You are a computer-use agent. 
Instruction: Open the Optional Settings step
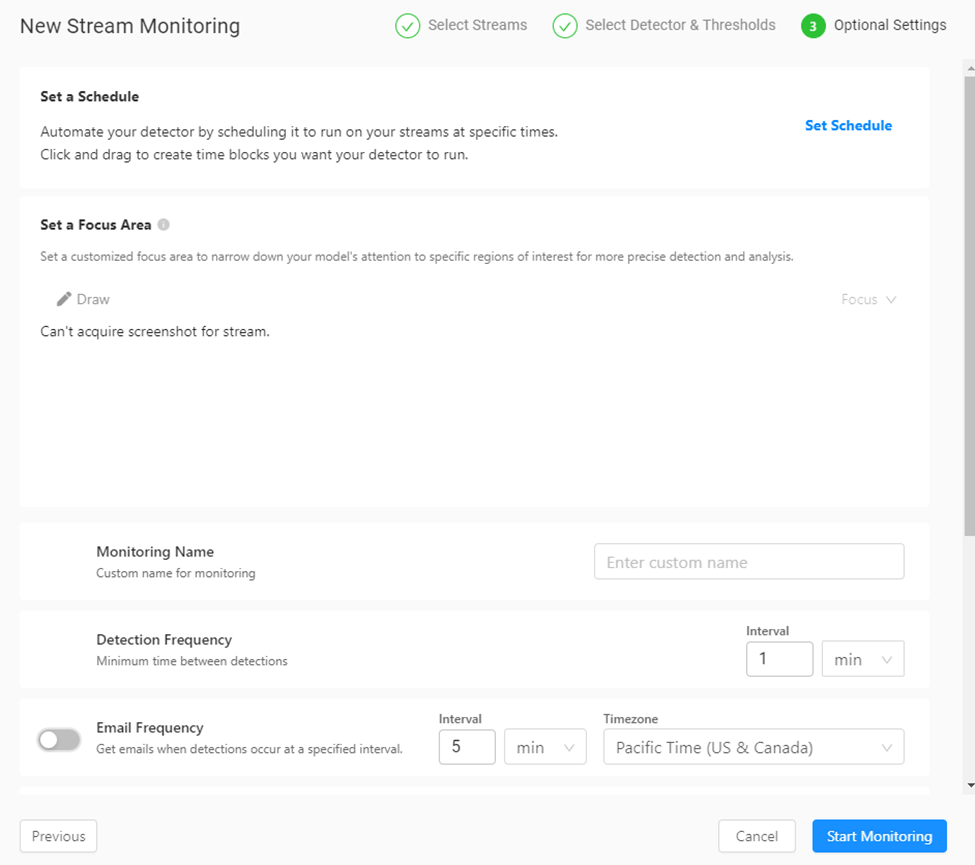(889, 25)
